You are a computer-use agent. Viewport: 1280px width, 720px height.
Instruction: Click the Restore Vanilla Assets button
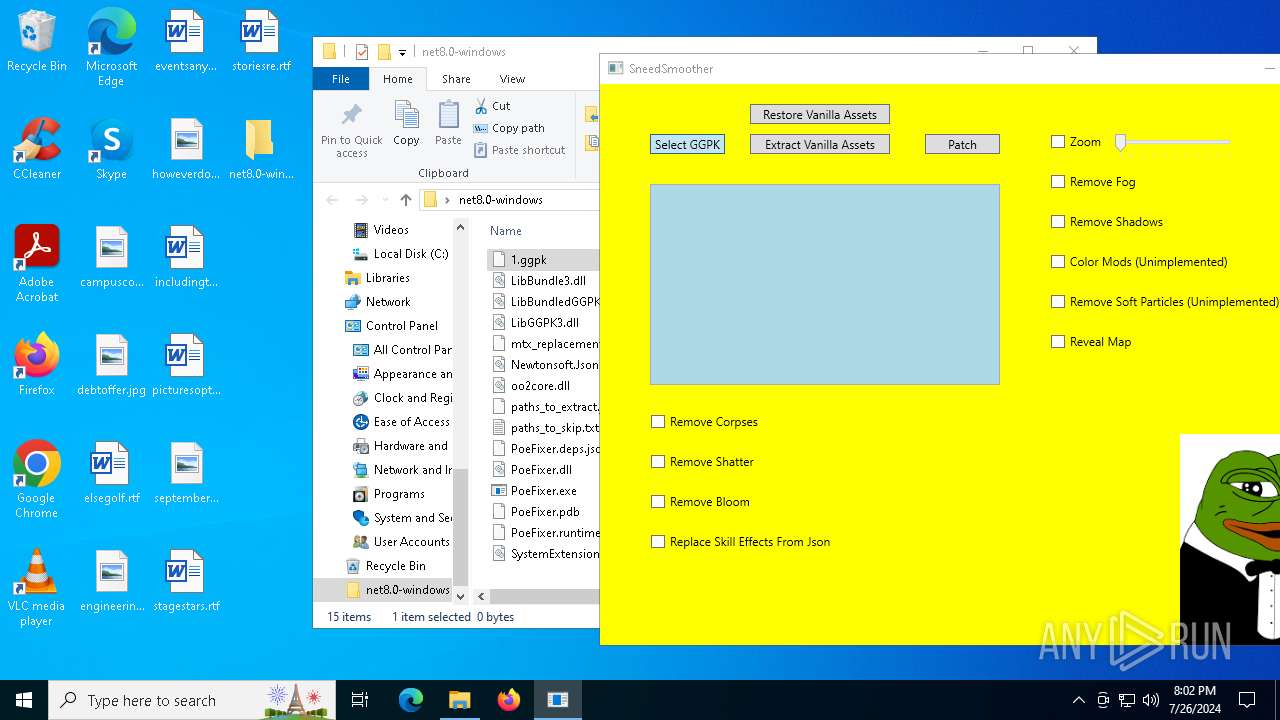tap(820, 114)
